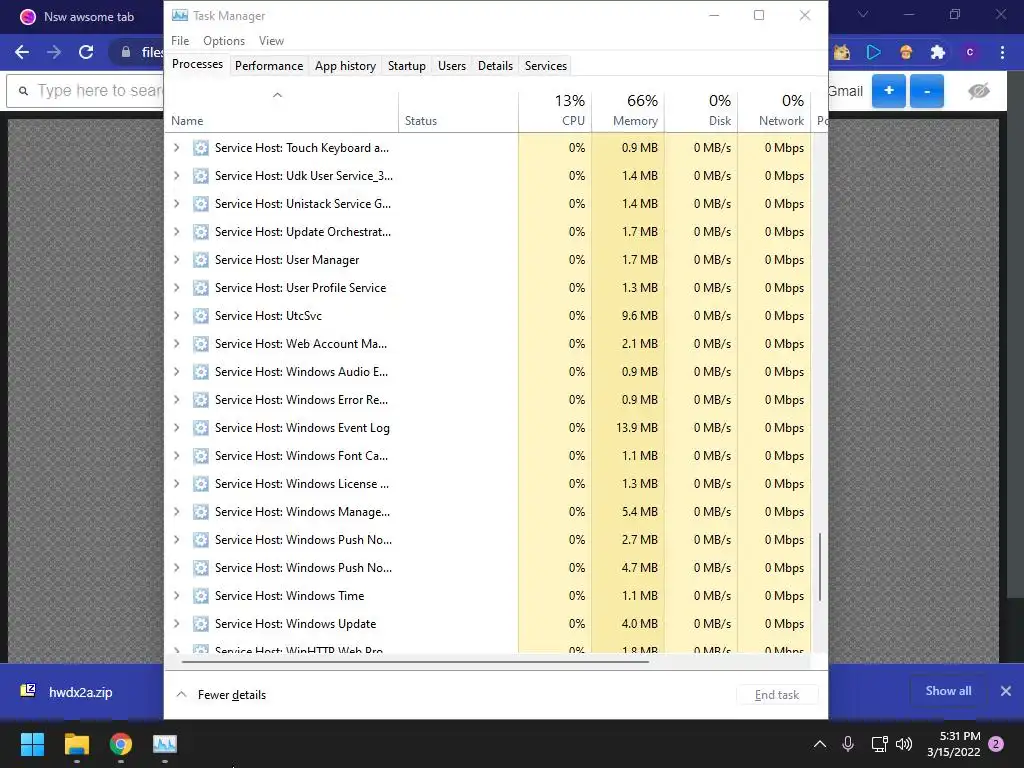
Task: Sort processes by CPU column
Action: pyautogui.click(x=556, y=110)
